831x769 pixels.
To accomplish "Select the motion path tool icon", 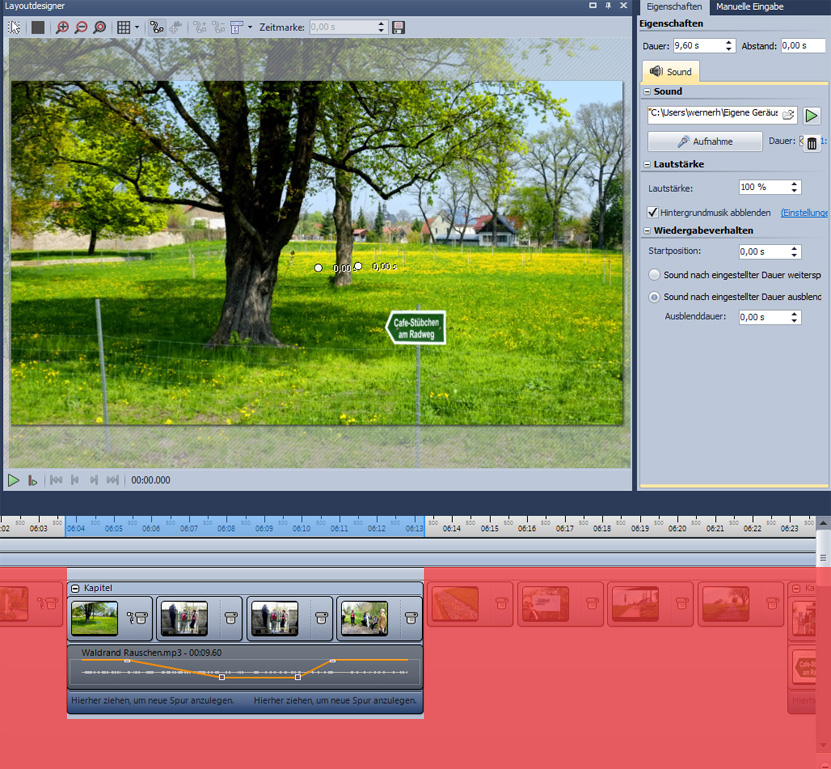I will pyautogui.click(x=157, y=28).
